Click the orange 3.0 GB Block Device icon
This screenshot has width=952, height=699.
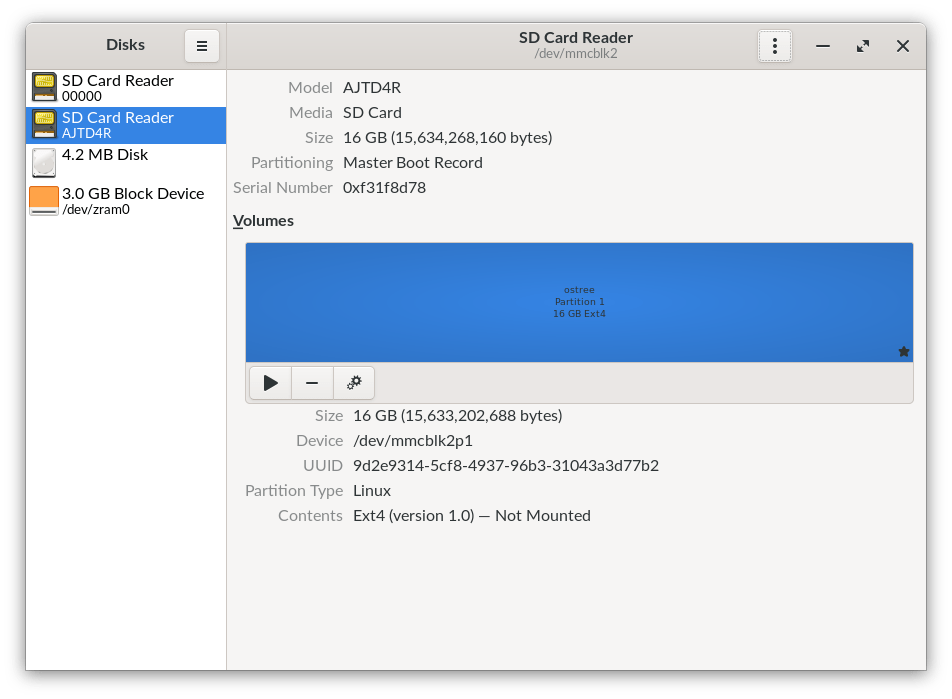44,200
